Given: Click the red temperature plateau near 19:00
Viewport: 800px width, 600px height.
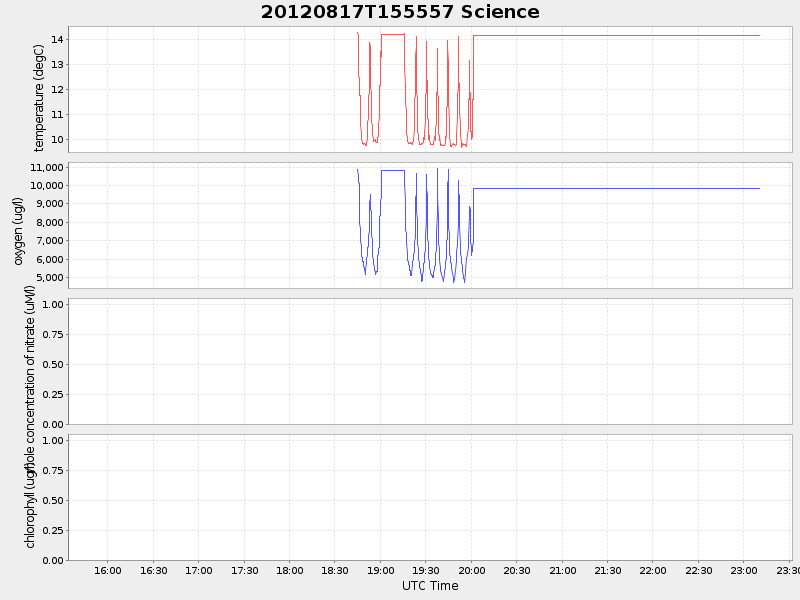Looking at the screenshot, I should click(x=393, y=34).
